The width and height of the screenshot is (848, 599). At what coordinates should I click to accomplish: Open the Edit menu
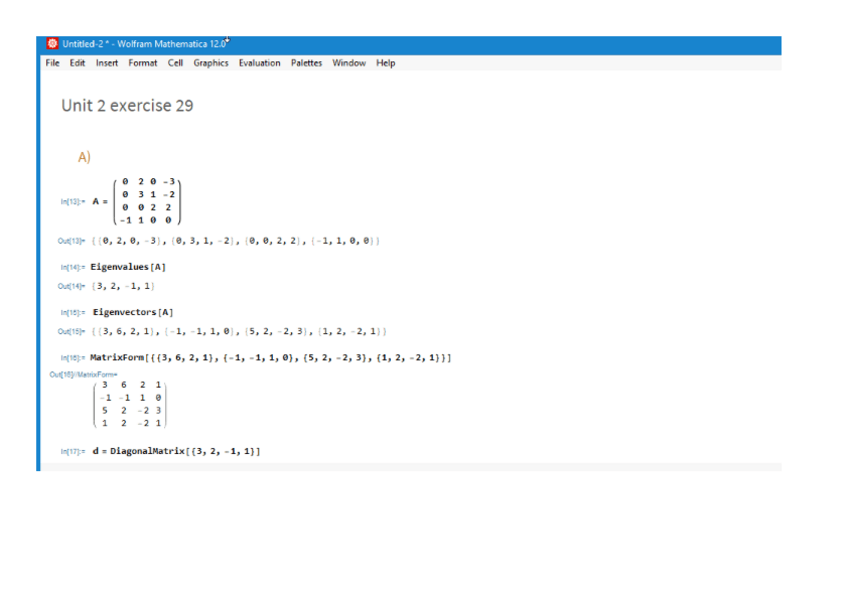pyautogui.click(x=77, y=63)
